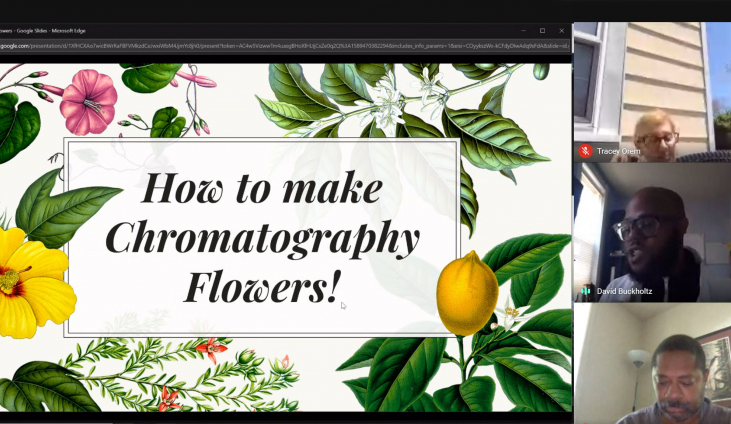Click the lemon illustration on the slide
The width and height of the screenshot is (731, 424).
[467, 292]
